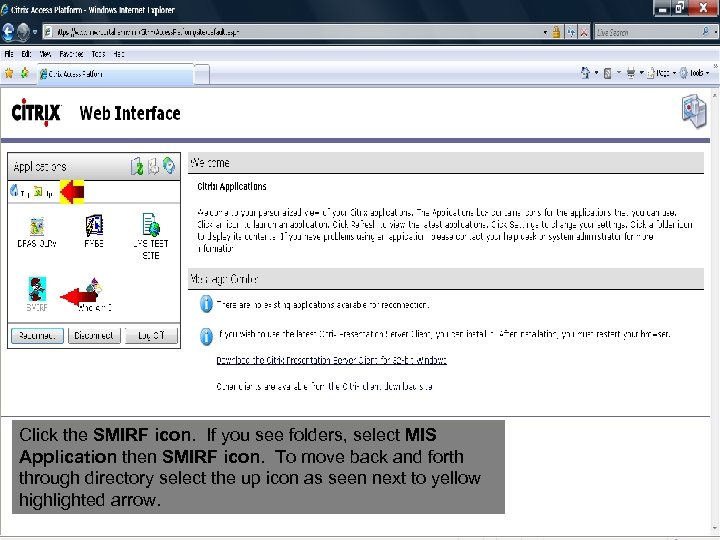Open the View menu
Image resolution: width=720 pixels, height=540 pixels.
click(45, 54)
